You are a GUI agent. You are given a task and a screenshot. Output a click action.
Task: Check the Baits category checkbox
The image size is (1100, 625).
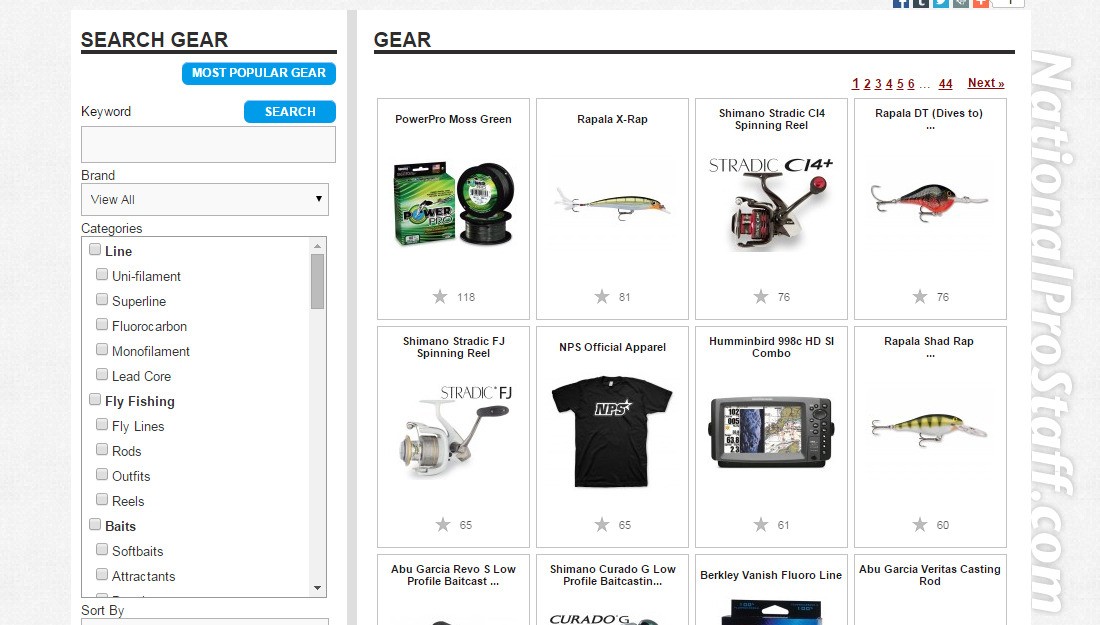click(95, 524)
